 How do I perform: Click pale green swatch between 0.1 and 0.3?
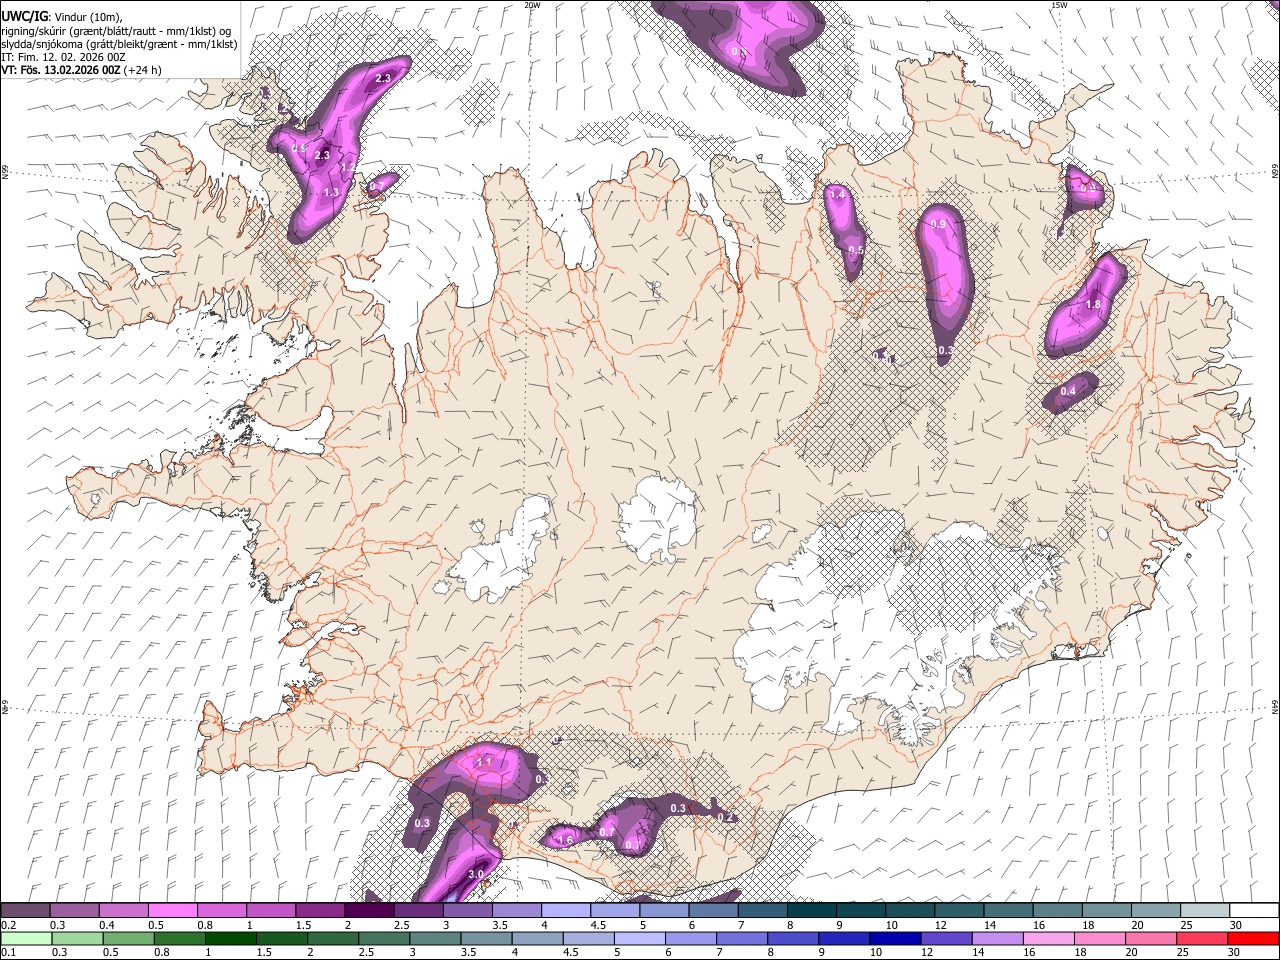(26, 939)
